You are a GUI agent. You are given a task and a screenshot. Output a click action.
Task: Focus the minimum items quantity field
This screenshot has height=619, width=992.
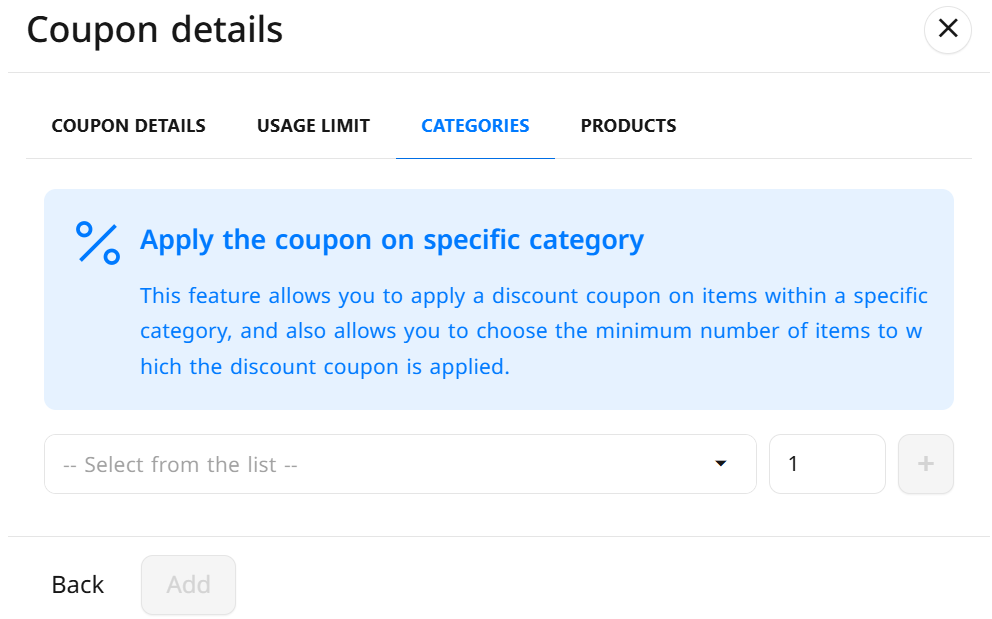click(827, 464)
